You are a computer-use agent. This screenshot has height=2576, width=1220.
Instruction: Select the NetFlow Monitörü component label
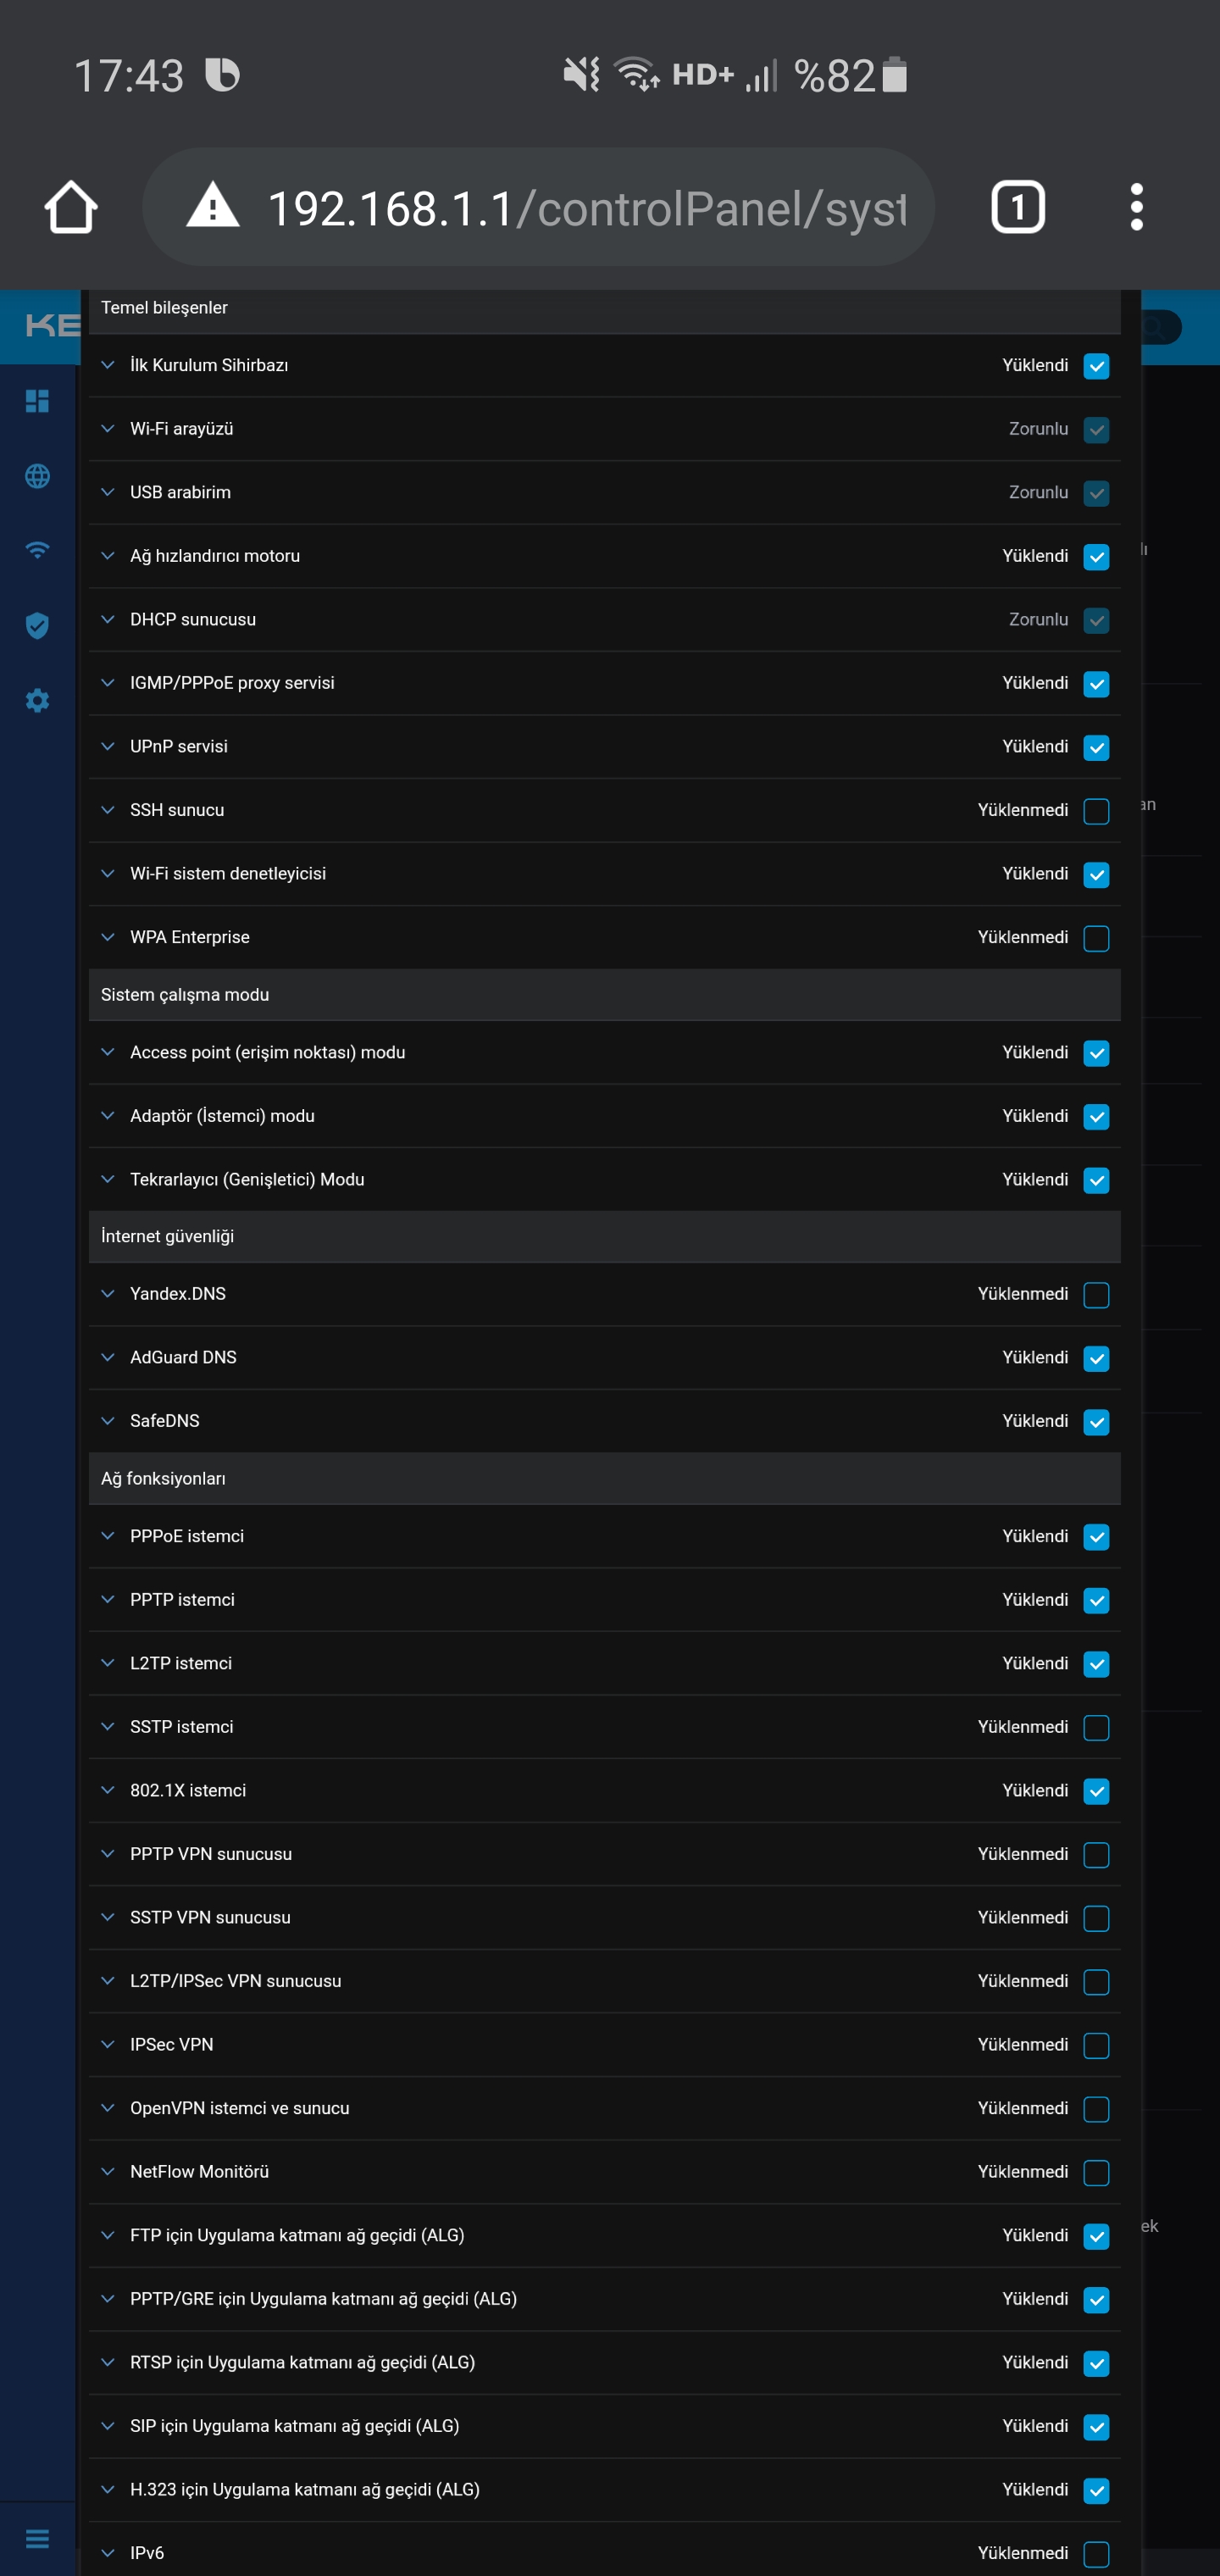click(x=199, y=2171)
